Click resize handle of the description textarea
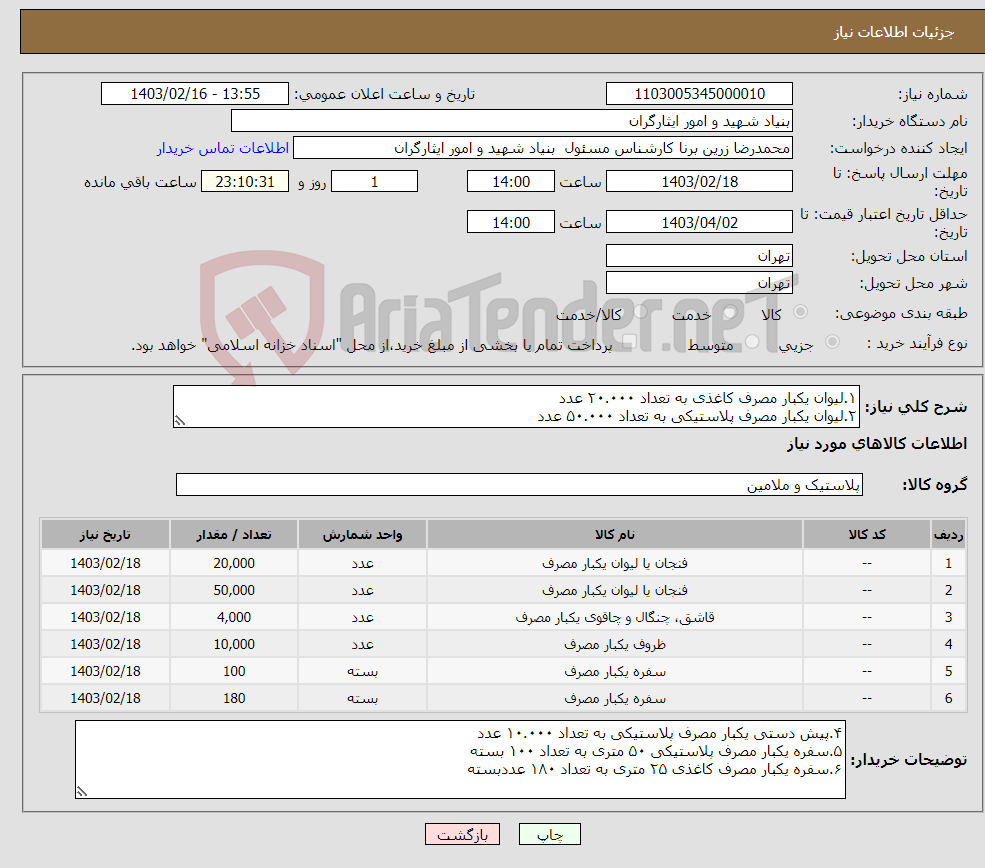This screenshot has width=985, height=868. 180,421
